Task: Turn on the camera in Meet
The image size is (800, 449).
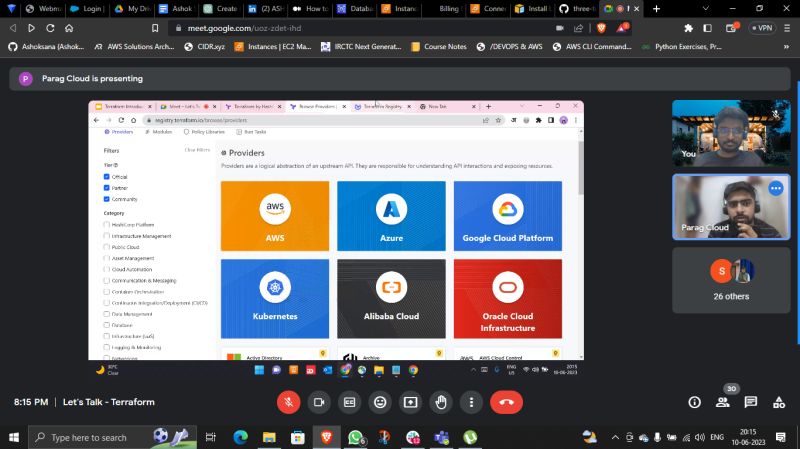Action: coord(319,402)
